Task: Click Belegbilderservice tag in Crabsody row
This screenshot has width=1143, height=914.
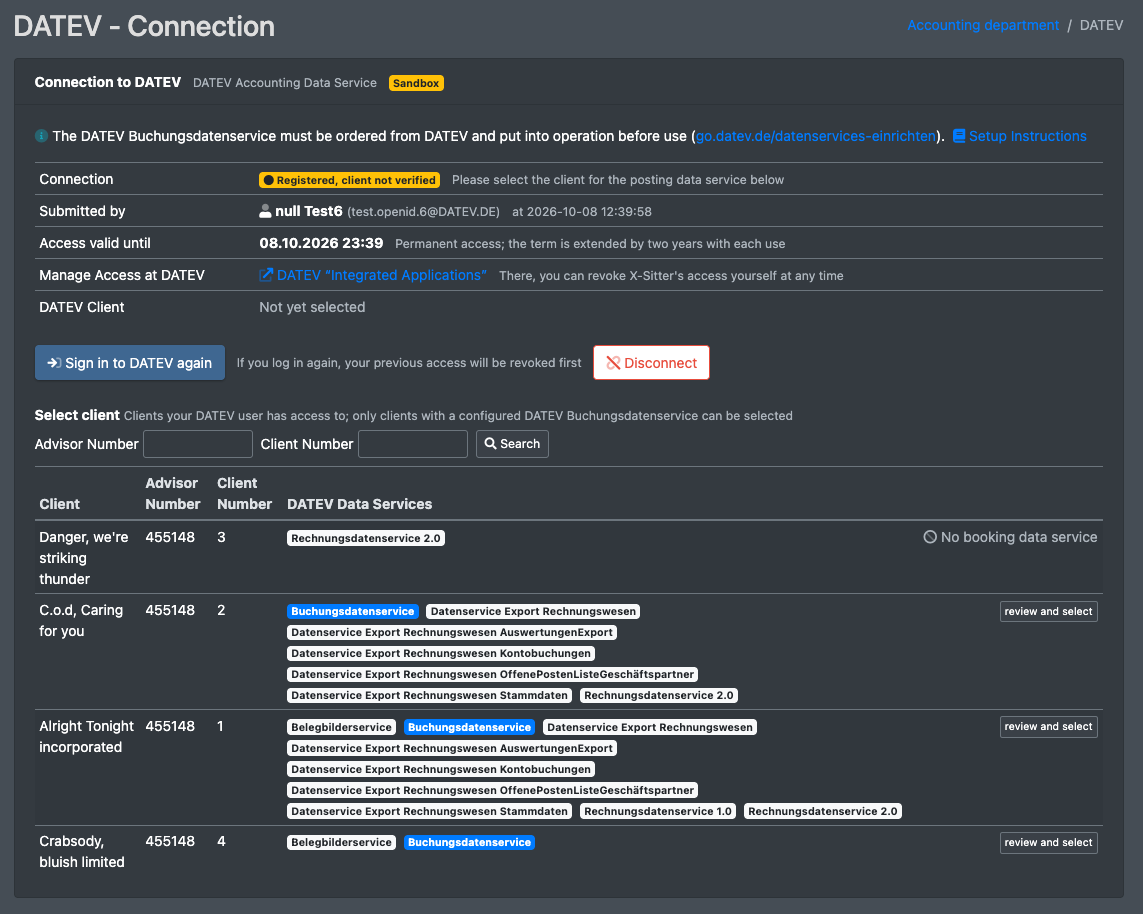Action: click(x=341, y=843)
